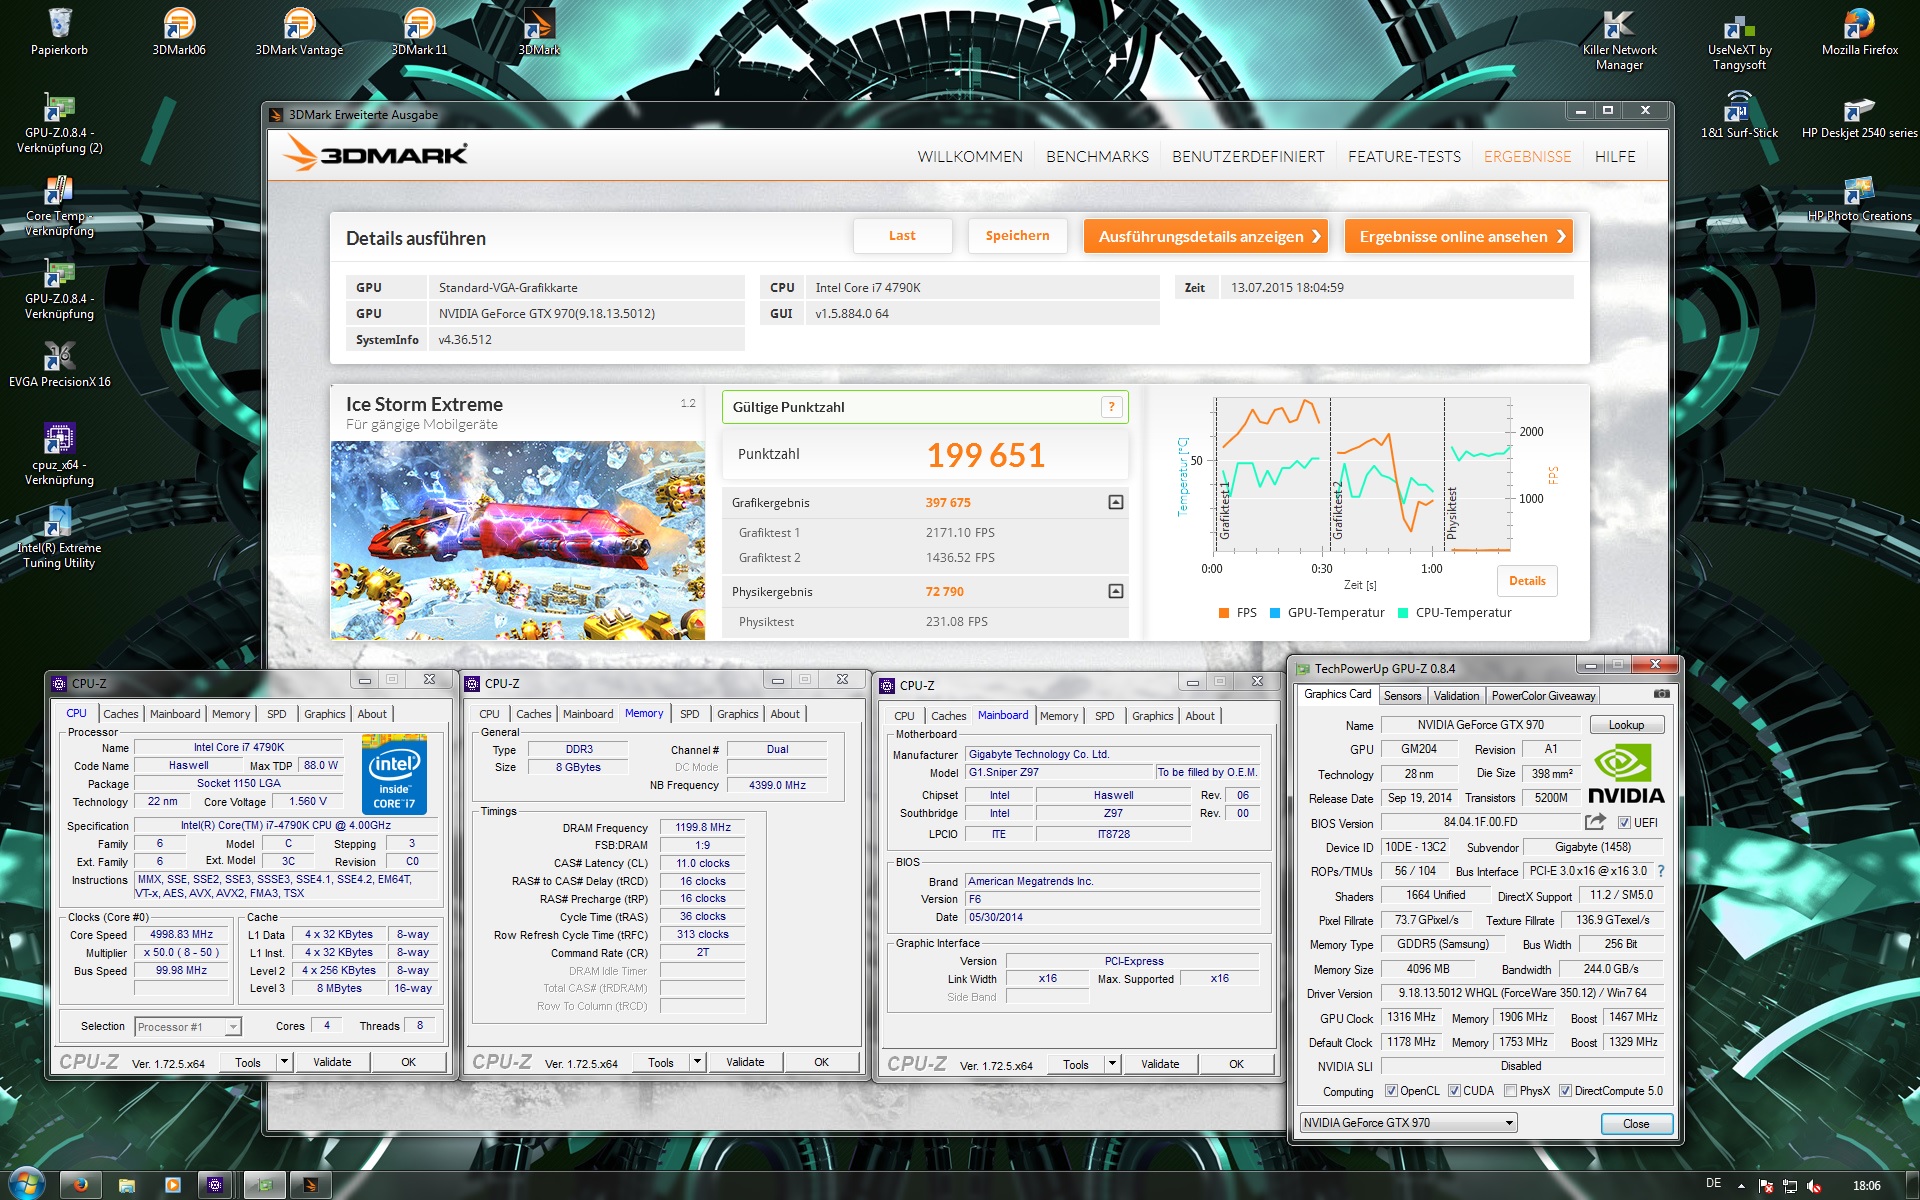This screenshot has width=1920, height=1200.
Task: Click the Lookup button in GPU-Z
Action: pyautogui.click(x=1626, y=725)
